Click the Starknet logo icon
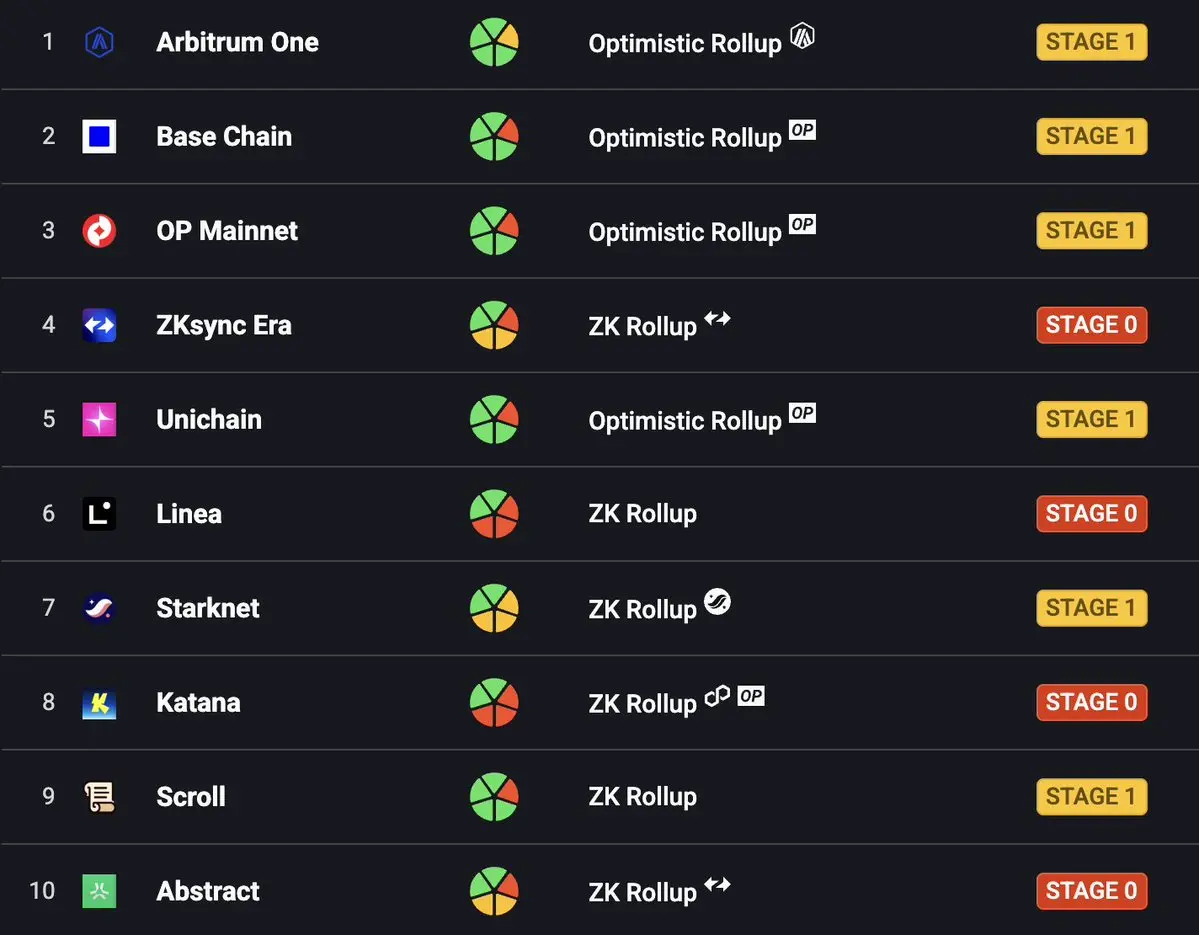 click(99, 608)
